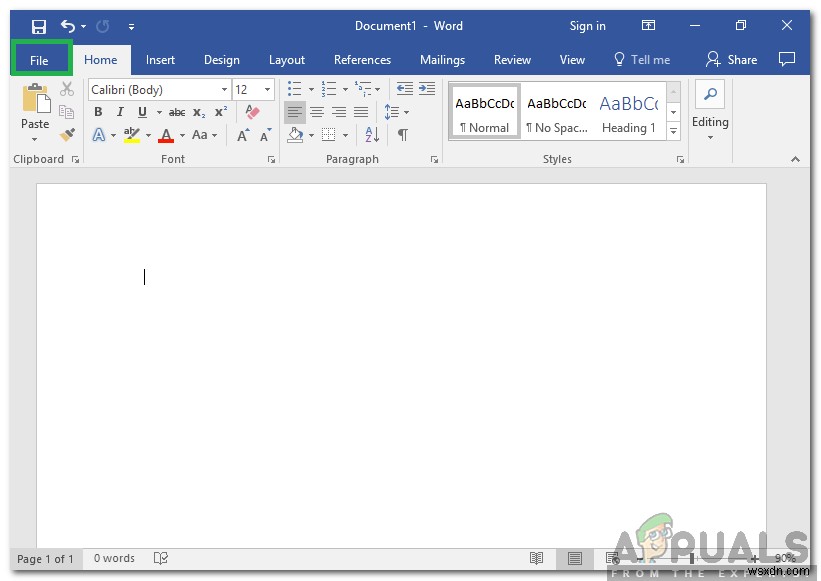Viewport: 821px width, 581px height.
Task: Click Sign in
Action: [x=587, y=26]
